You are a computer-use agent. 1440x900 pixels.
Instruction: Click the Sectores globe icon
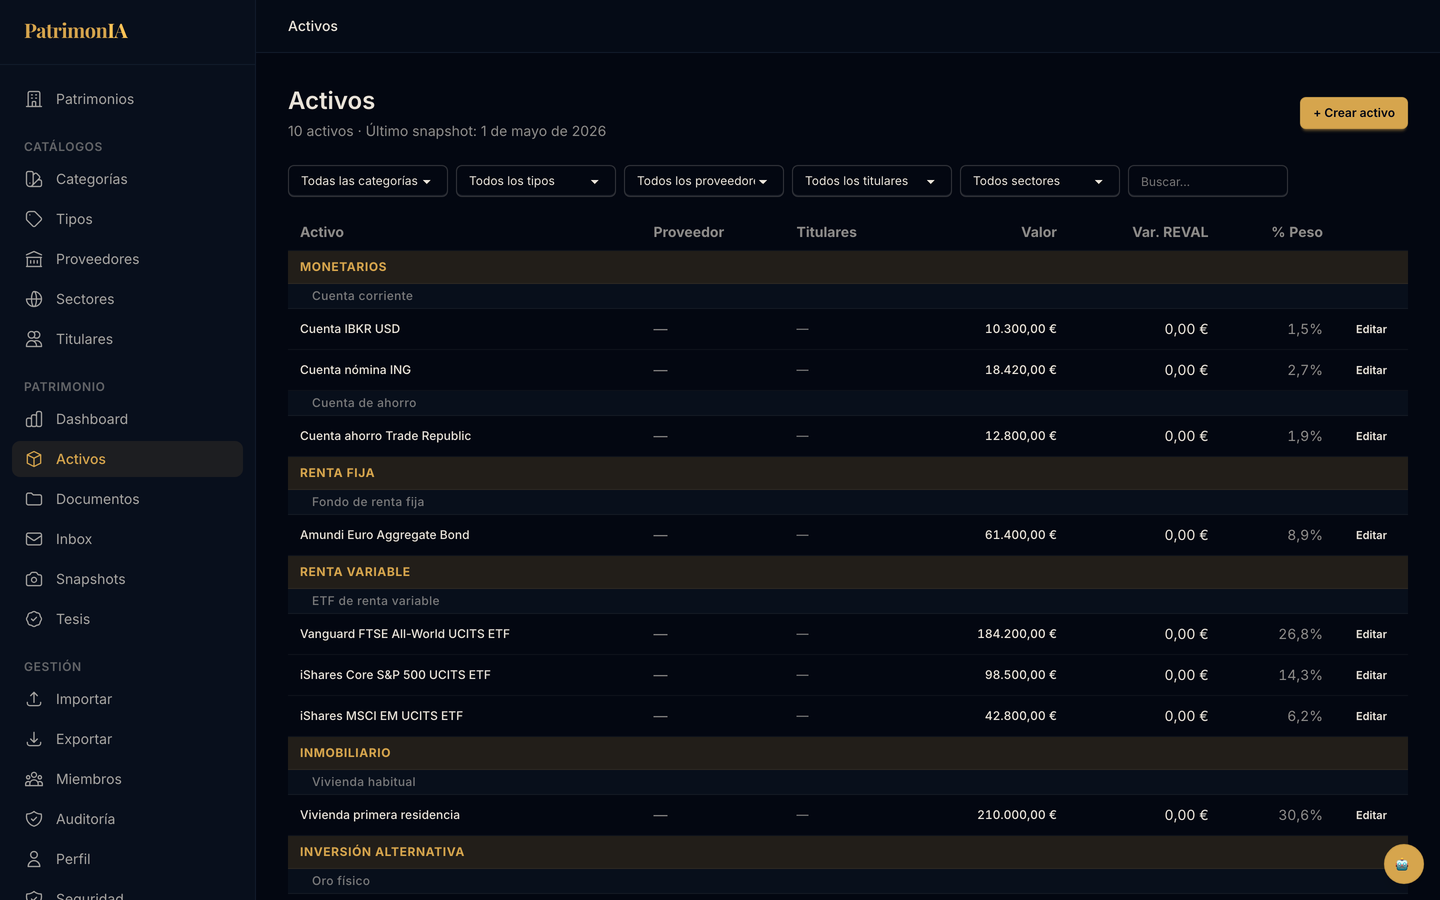coord(34,299)
